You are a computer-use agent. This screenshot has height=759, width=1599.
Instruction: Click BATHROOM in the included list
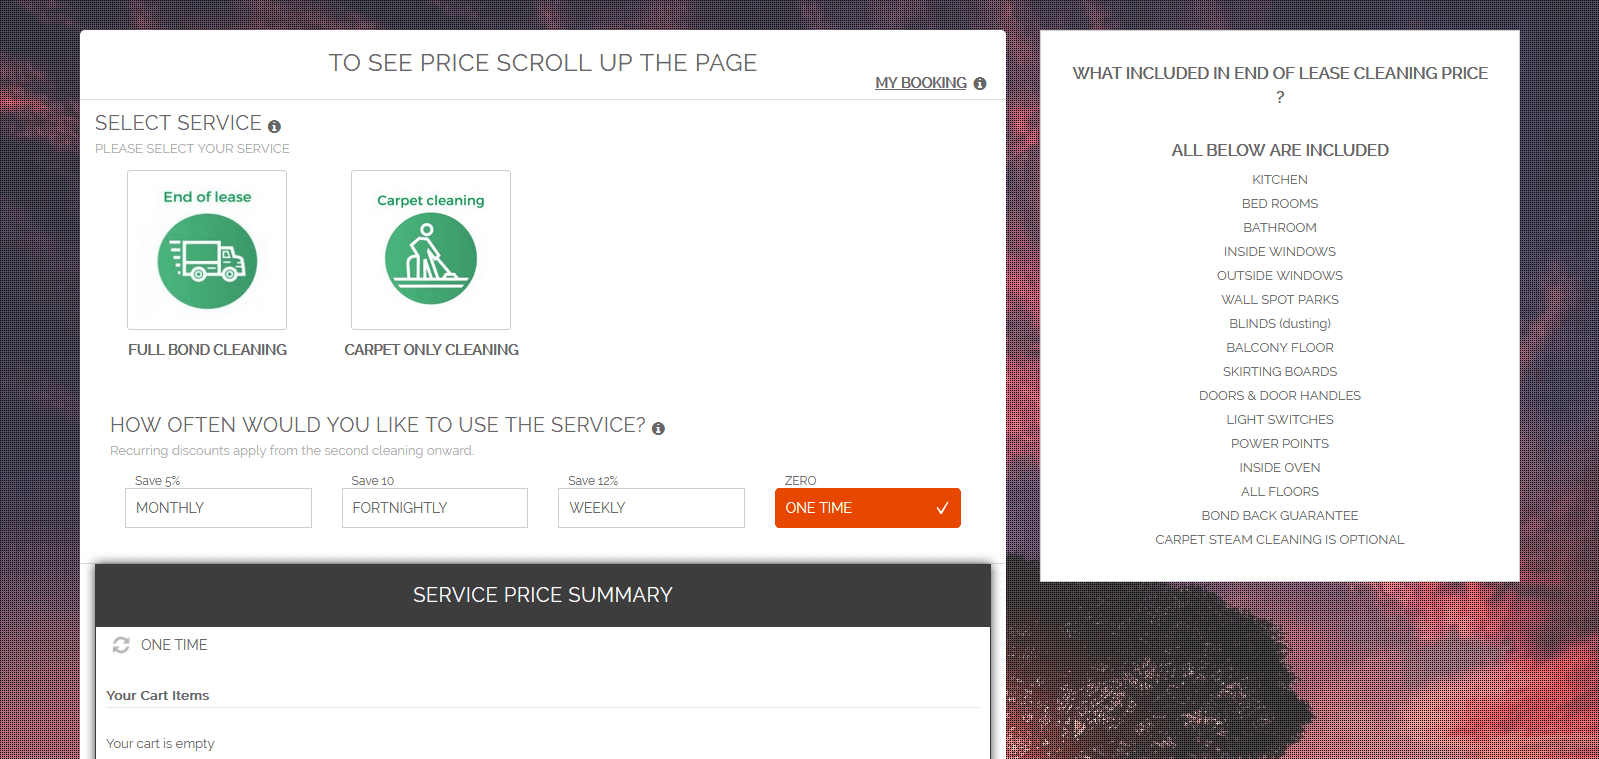coord(1280,228)
